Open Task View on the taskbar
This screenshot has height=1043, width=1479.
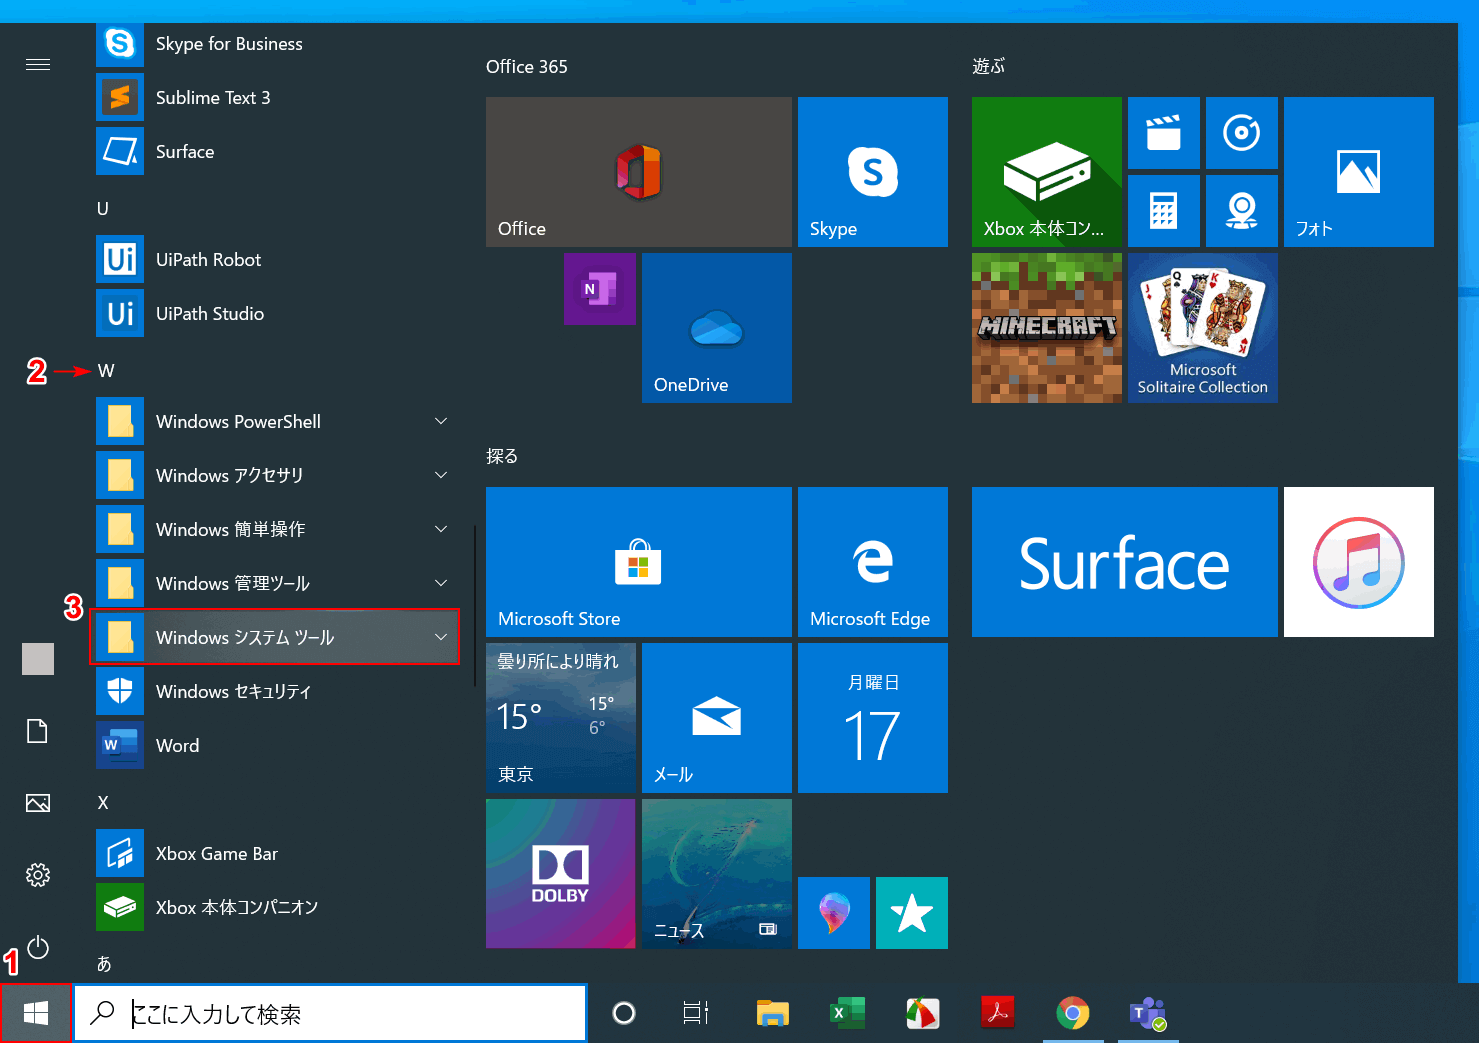pyautogui.click(x=696, y=1014)
